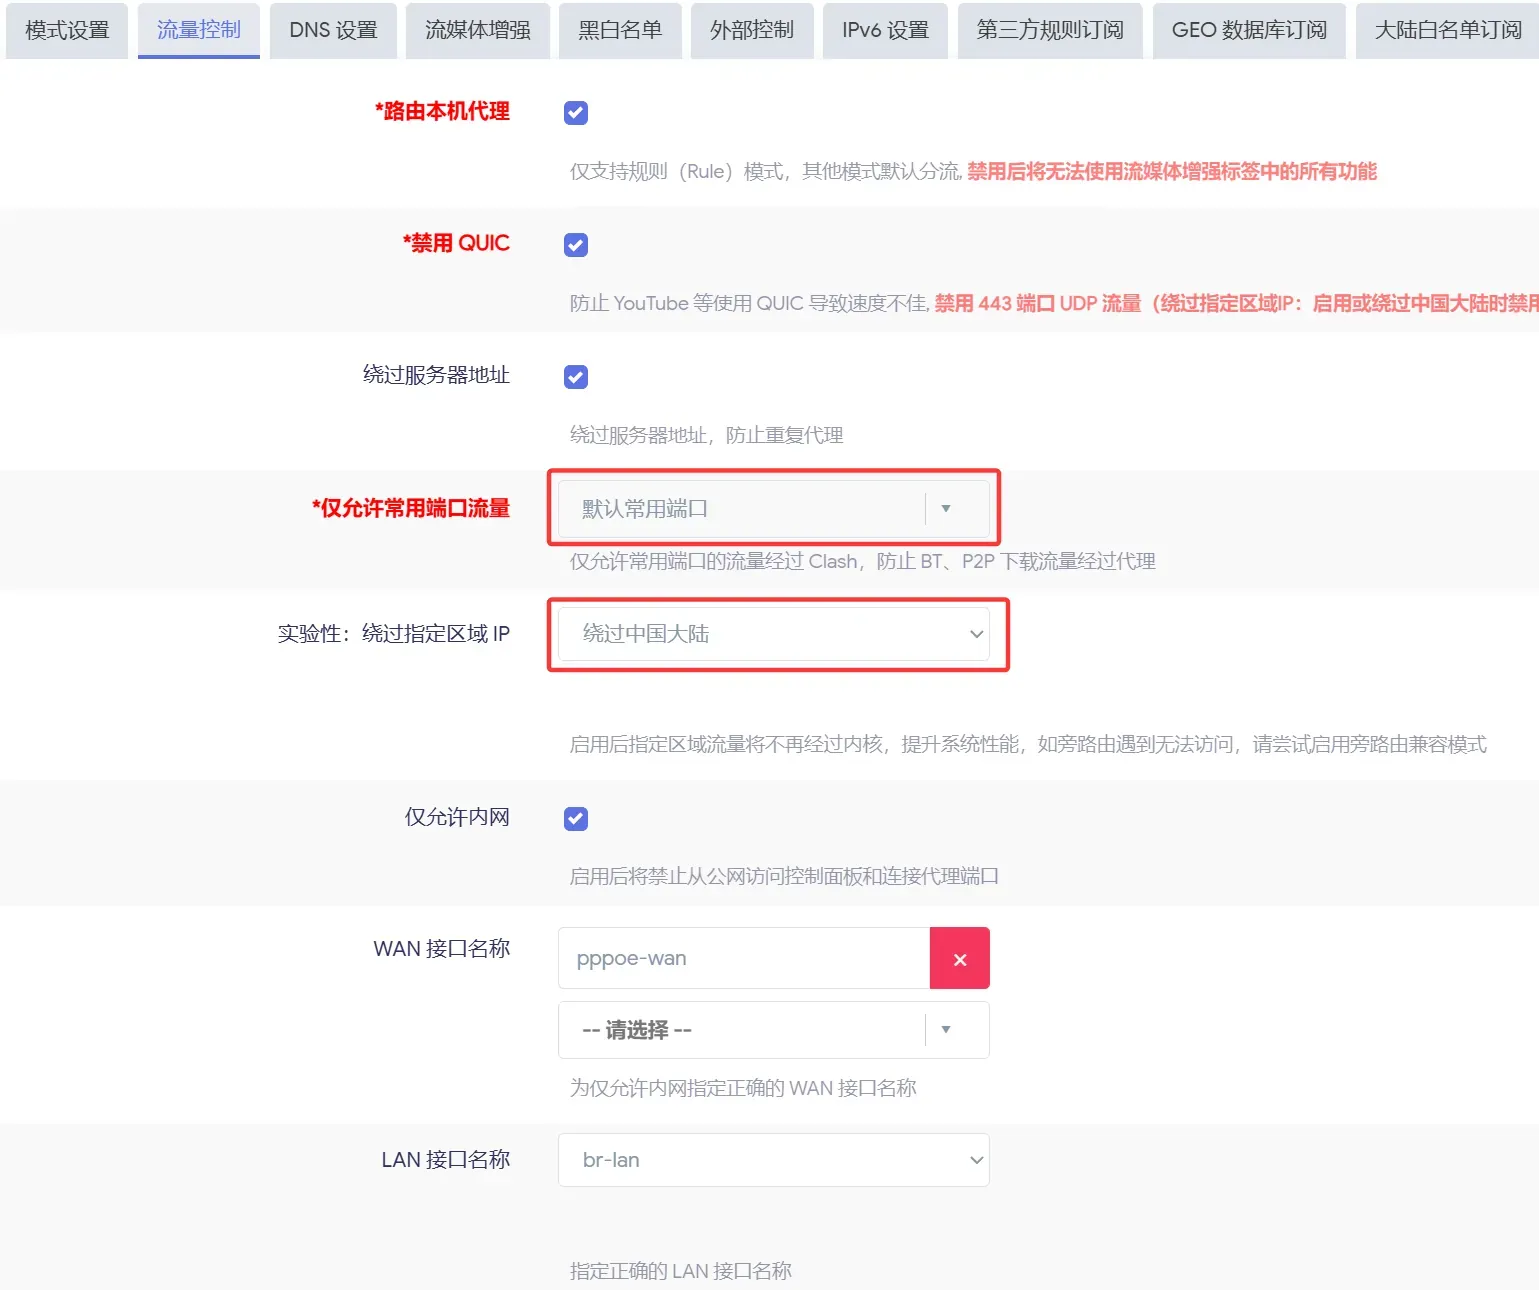1539x1290 pixels.
Task: Open the IPv6 设置 tab
Action: tap(885, 30)
